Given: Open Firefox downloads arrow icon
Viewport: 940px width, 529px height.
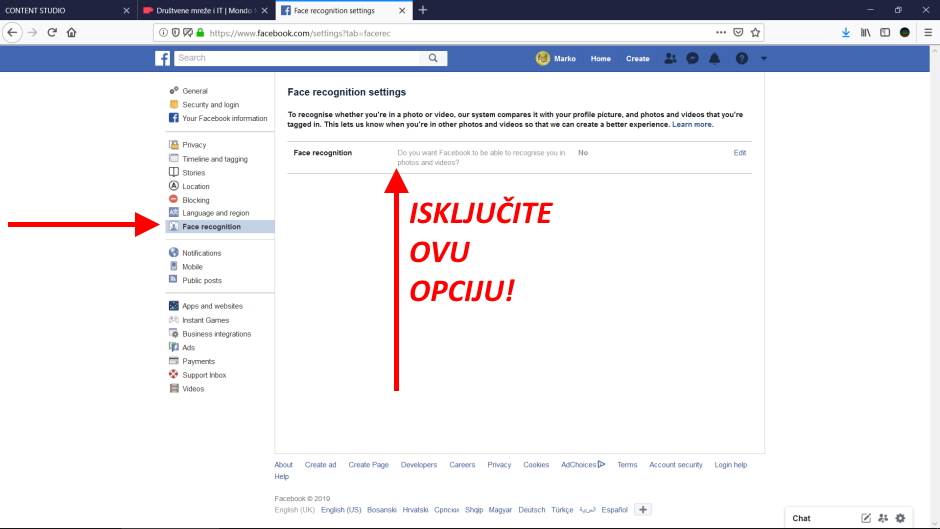Looking at the screenshot, I should coord(846,32).
